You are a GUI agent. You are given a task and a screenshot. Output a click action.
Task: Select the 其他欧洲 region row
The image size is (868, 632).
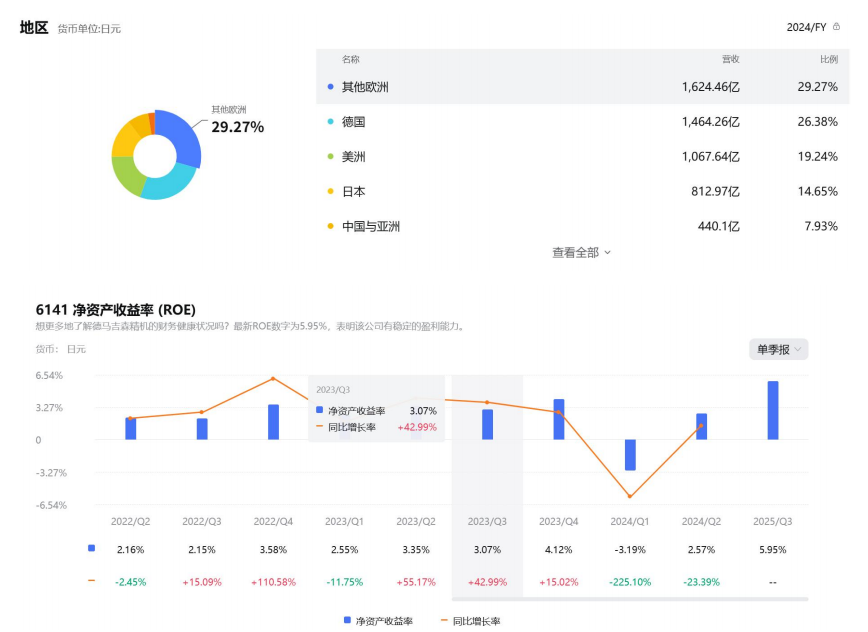coord(582,87)
